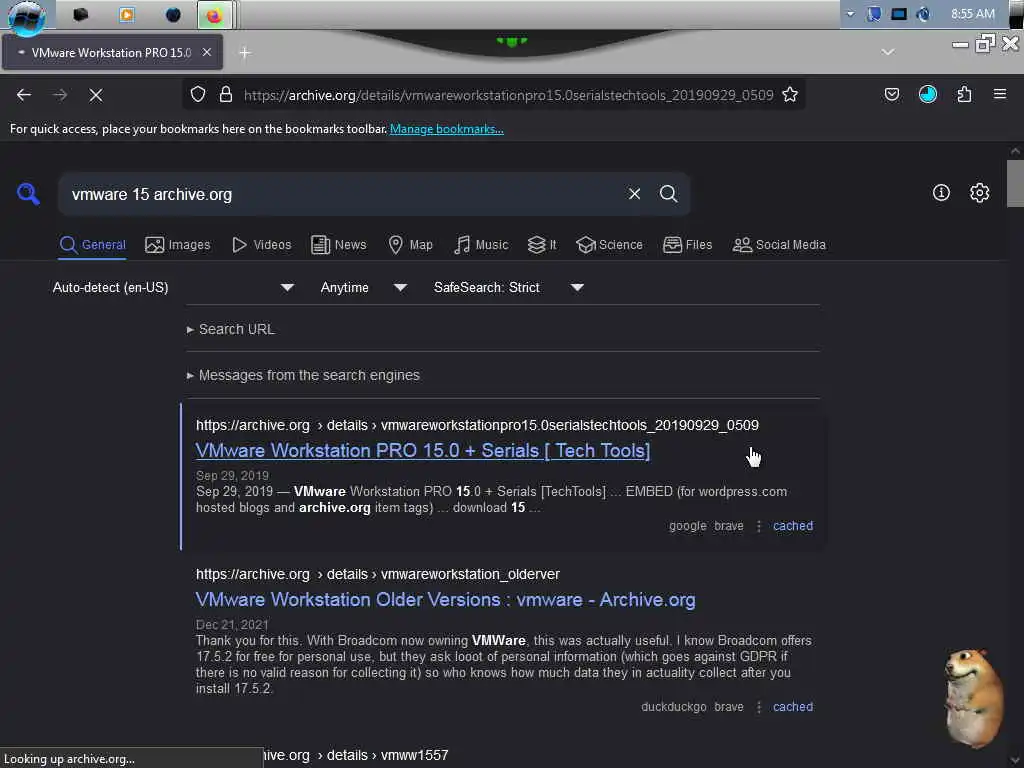Open the search info icon

click(x=941, y=193)
